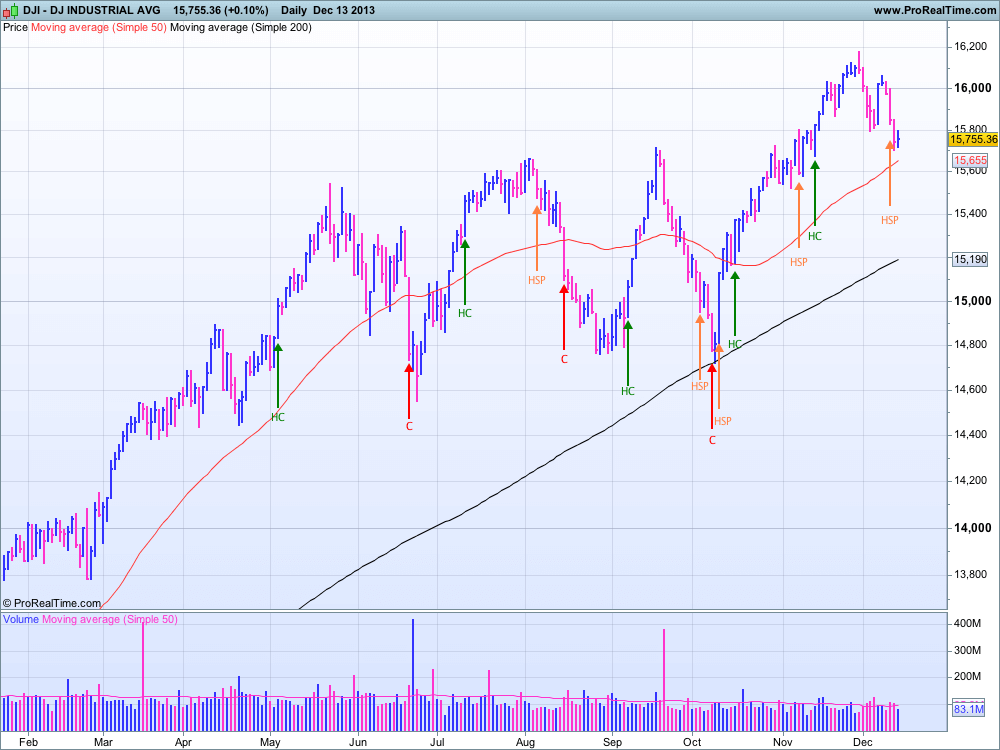The width and height of the screenshot is (1000, 750).
Task: Click the 14,000 price axis label
Action: pos(972,527)
